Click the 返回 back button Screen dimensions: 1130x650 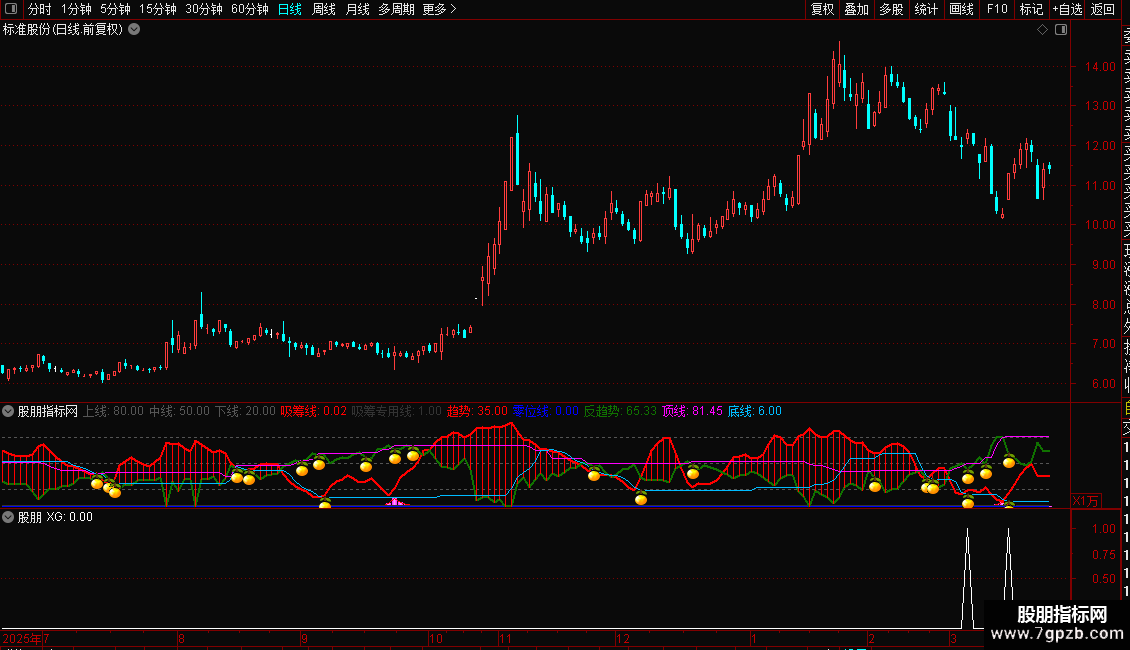click(1103, 9)
